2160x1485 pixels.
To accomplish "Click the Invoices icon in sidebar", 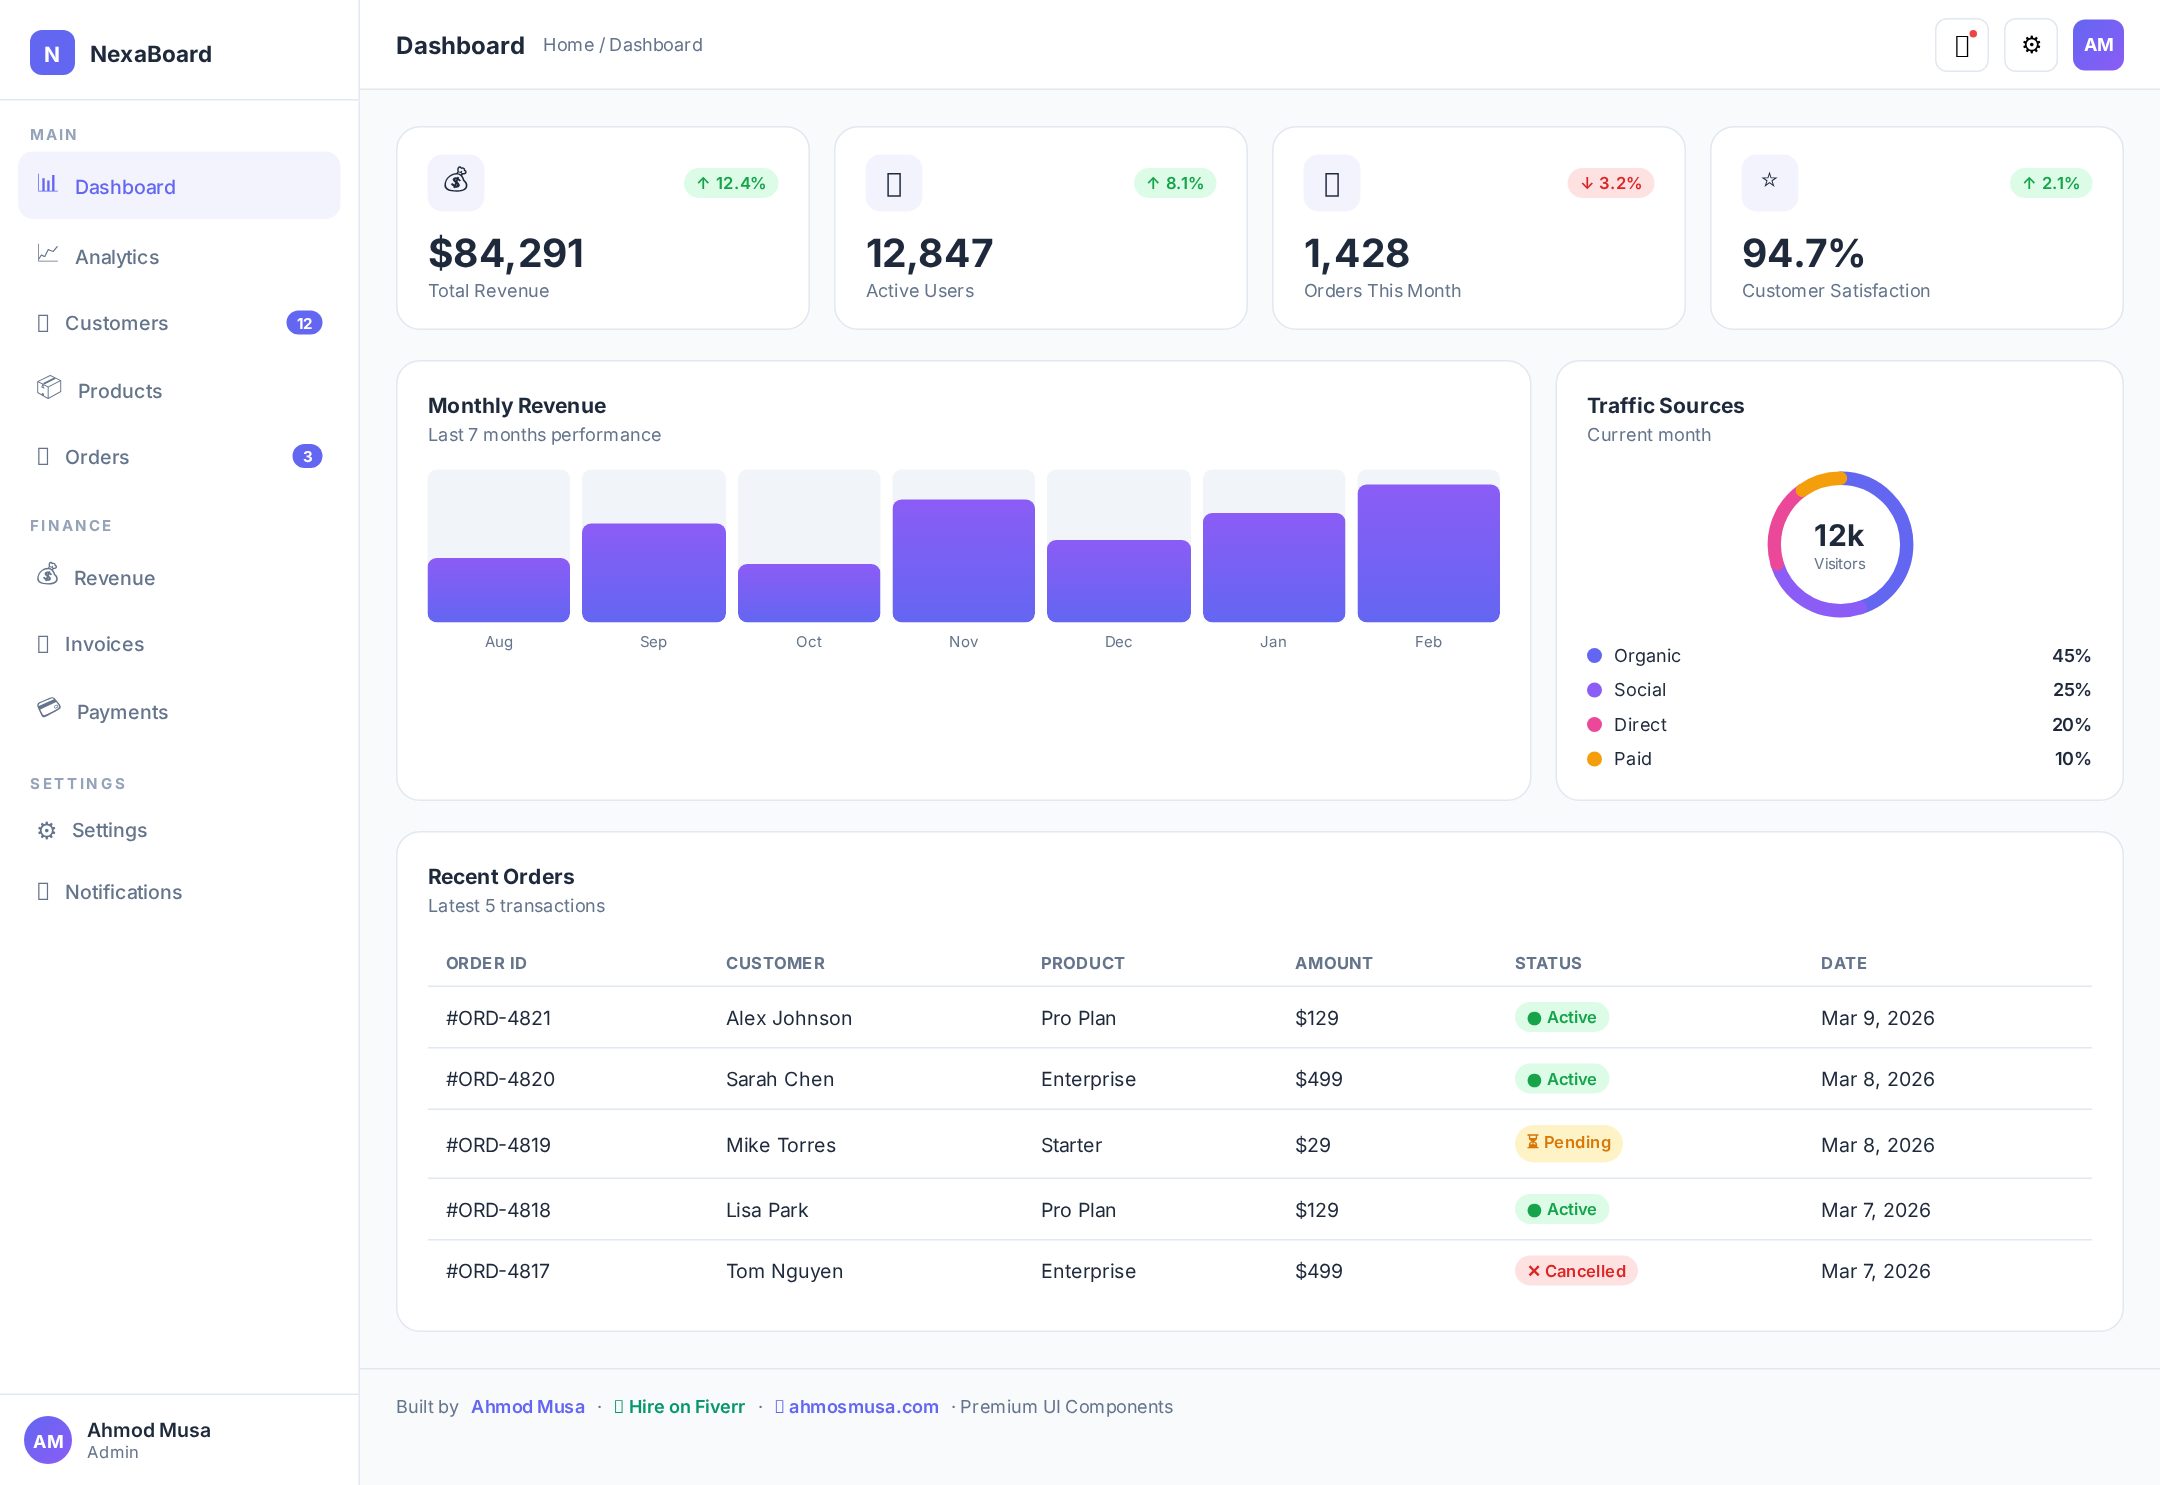I will 43,644.
